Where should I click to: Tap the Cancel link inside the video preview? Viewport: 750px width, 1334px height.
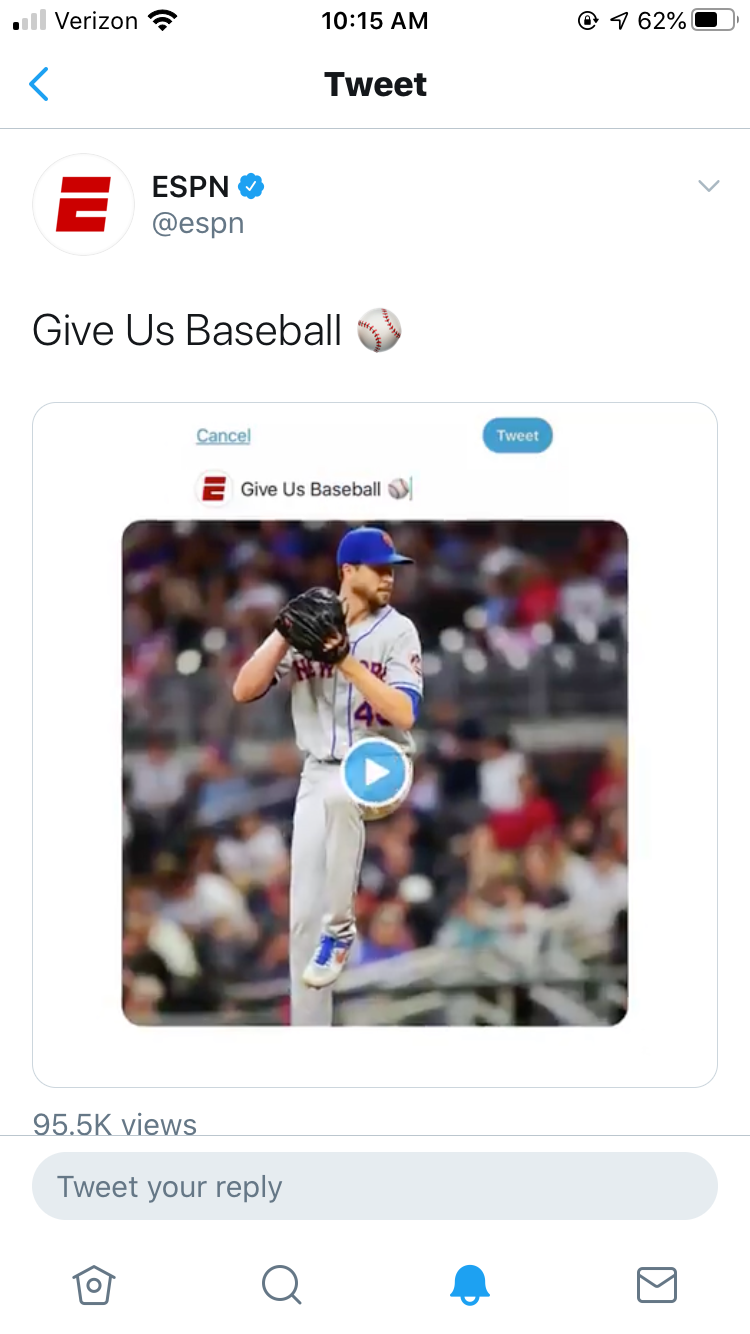pyautogui.click(x=223, y=435)
